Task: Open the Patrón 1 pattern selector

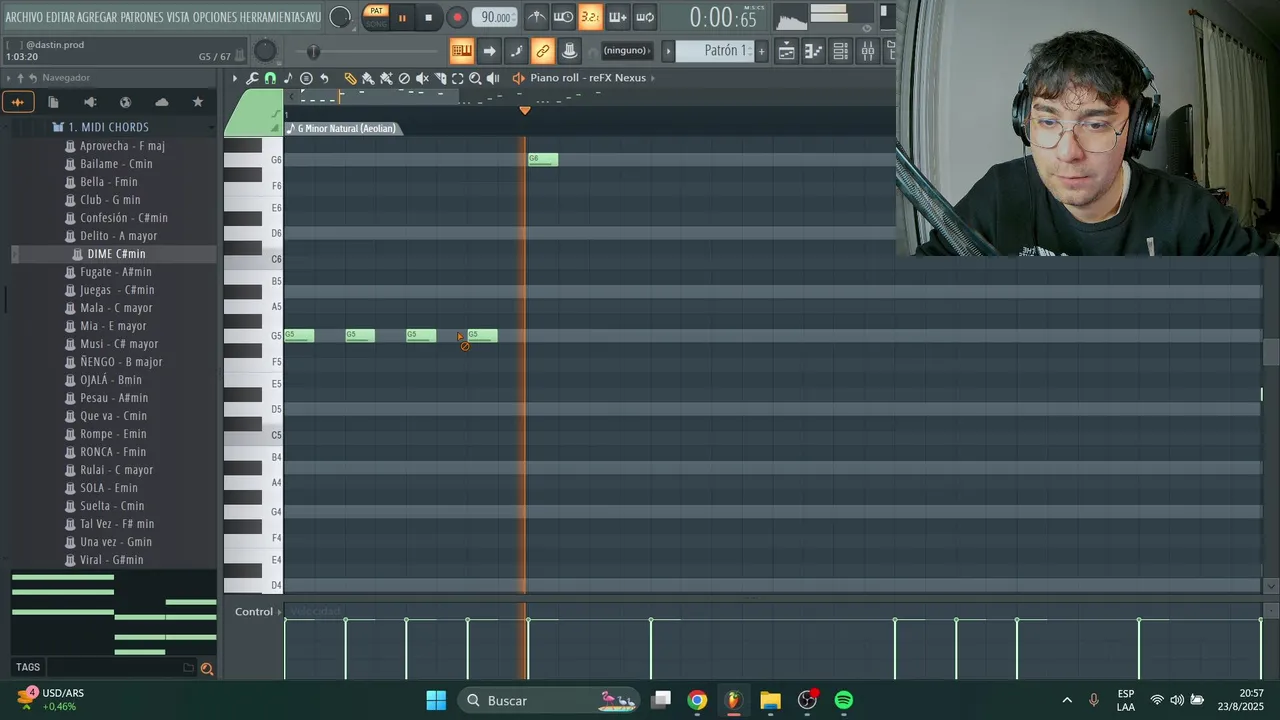Action: point(717,51)
